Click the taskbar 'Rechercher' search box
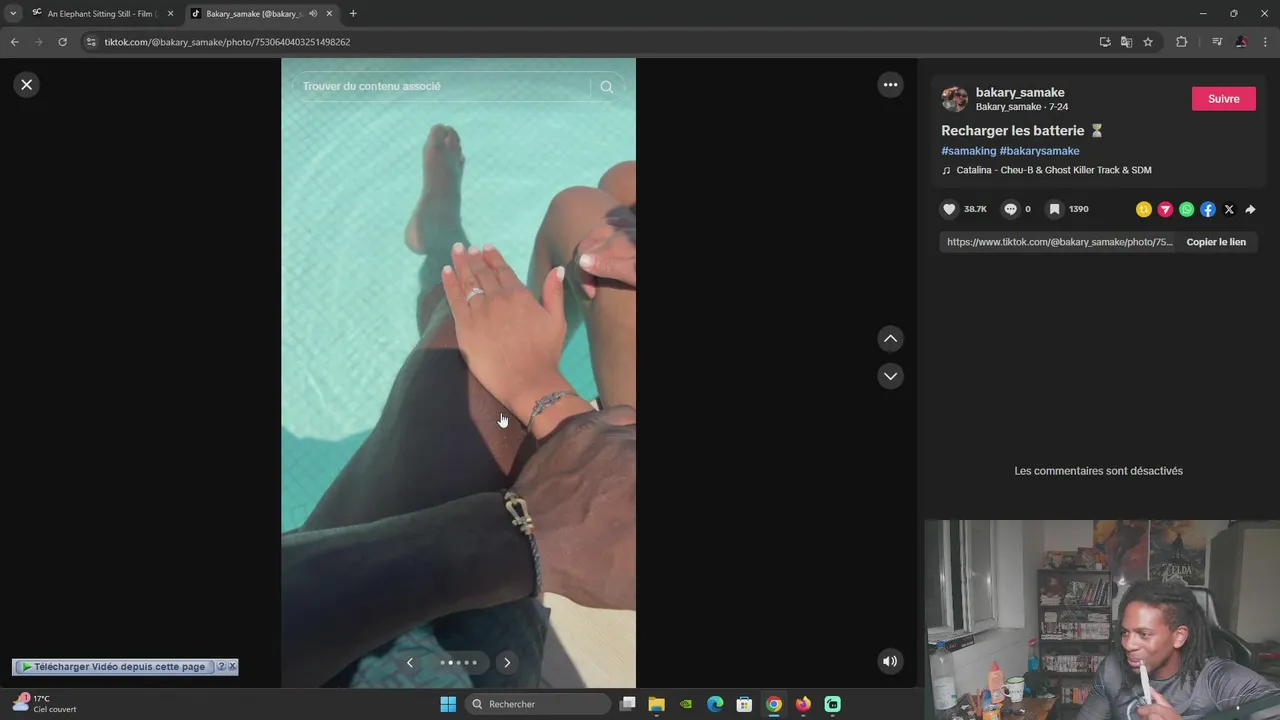The width and height of the screenshot is (1280, 720). 538,704
